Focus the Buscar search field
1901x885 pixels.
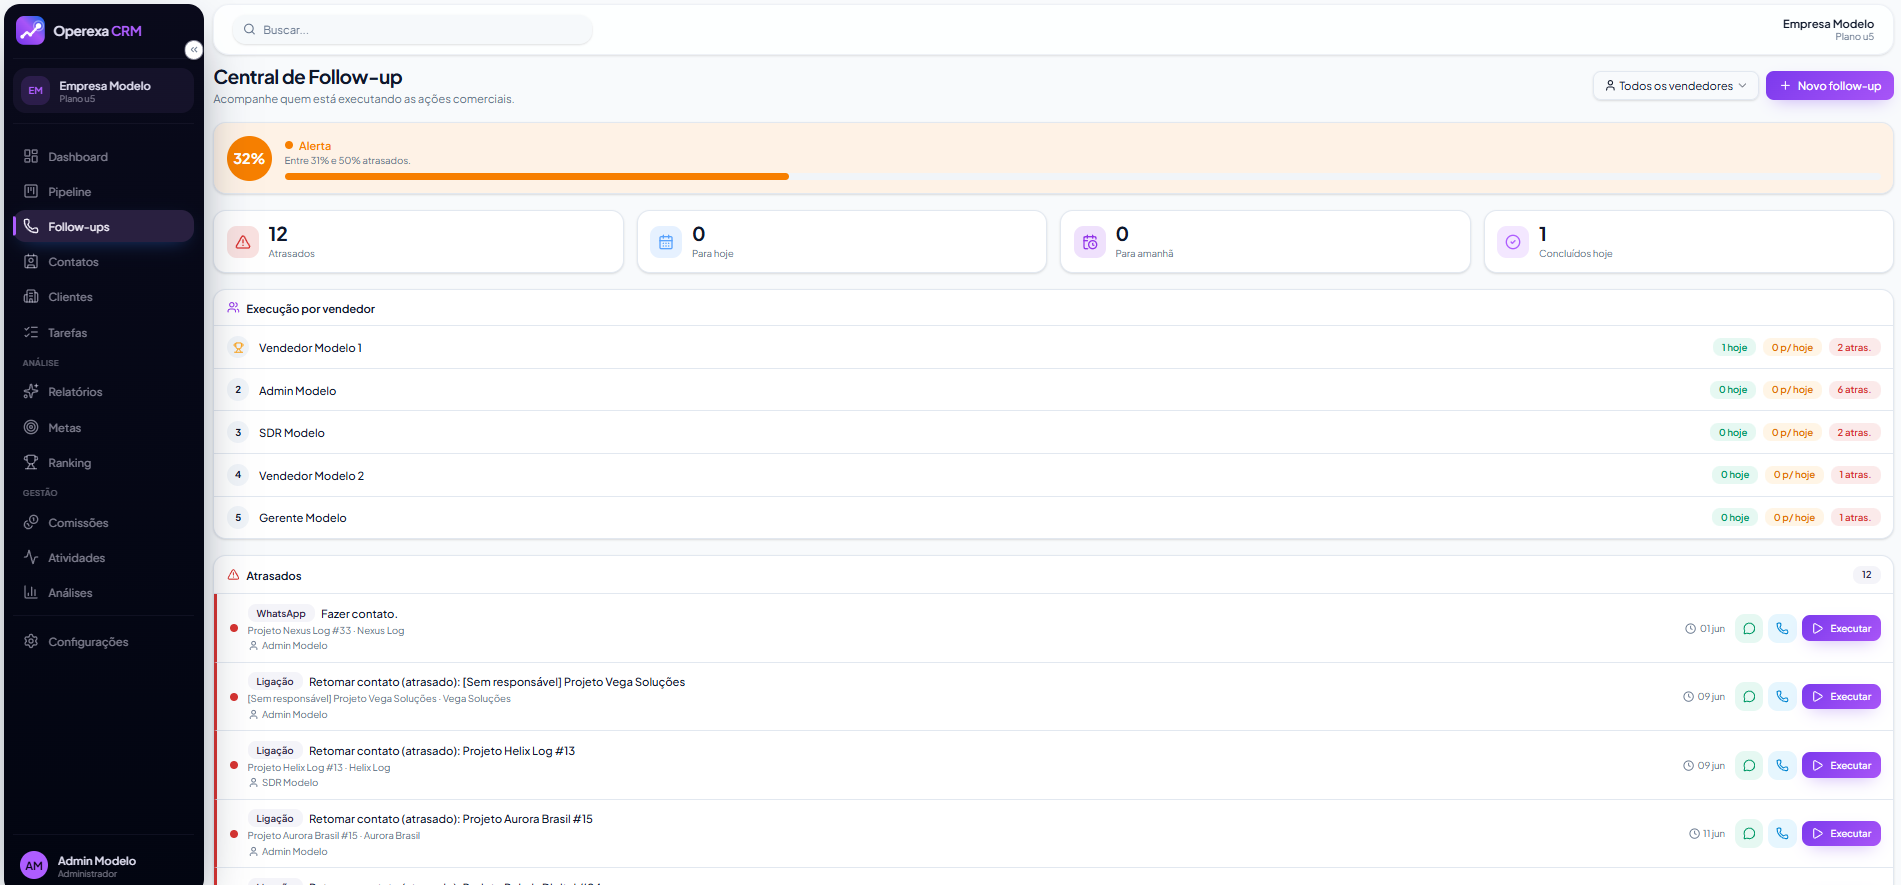(x=412, y=30)
